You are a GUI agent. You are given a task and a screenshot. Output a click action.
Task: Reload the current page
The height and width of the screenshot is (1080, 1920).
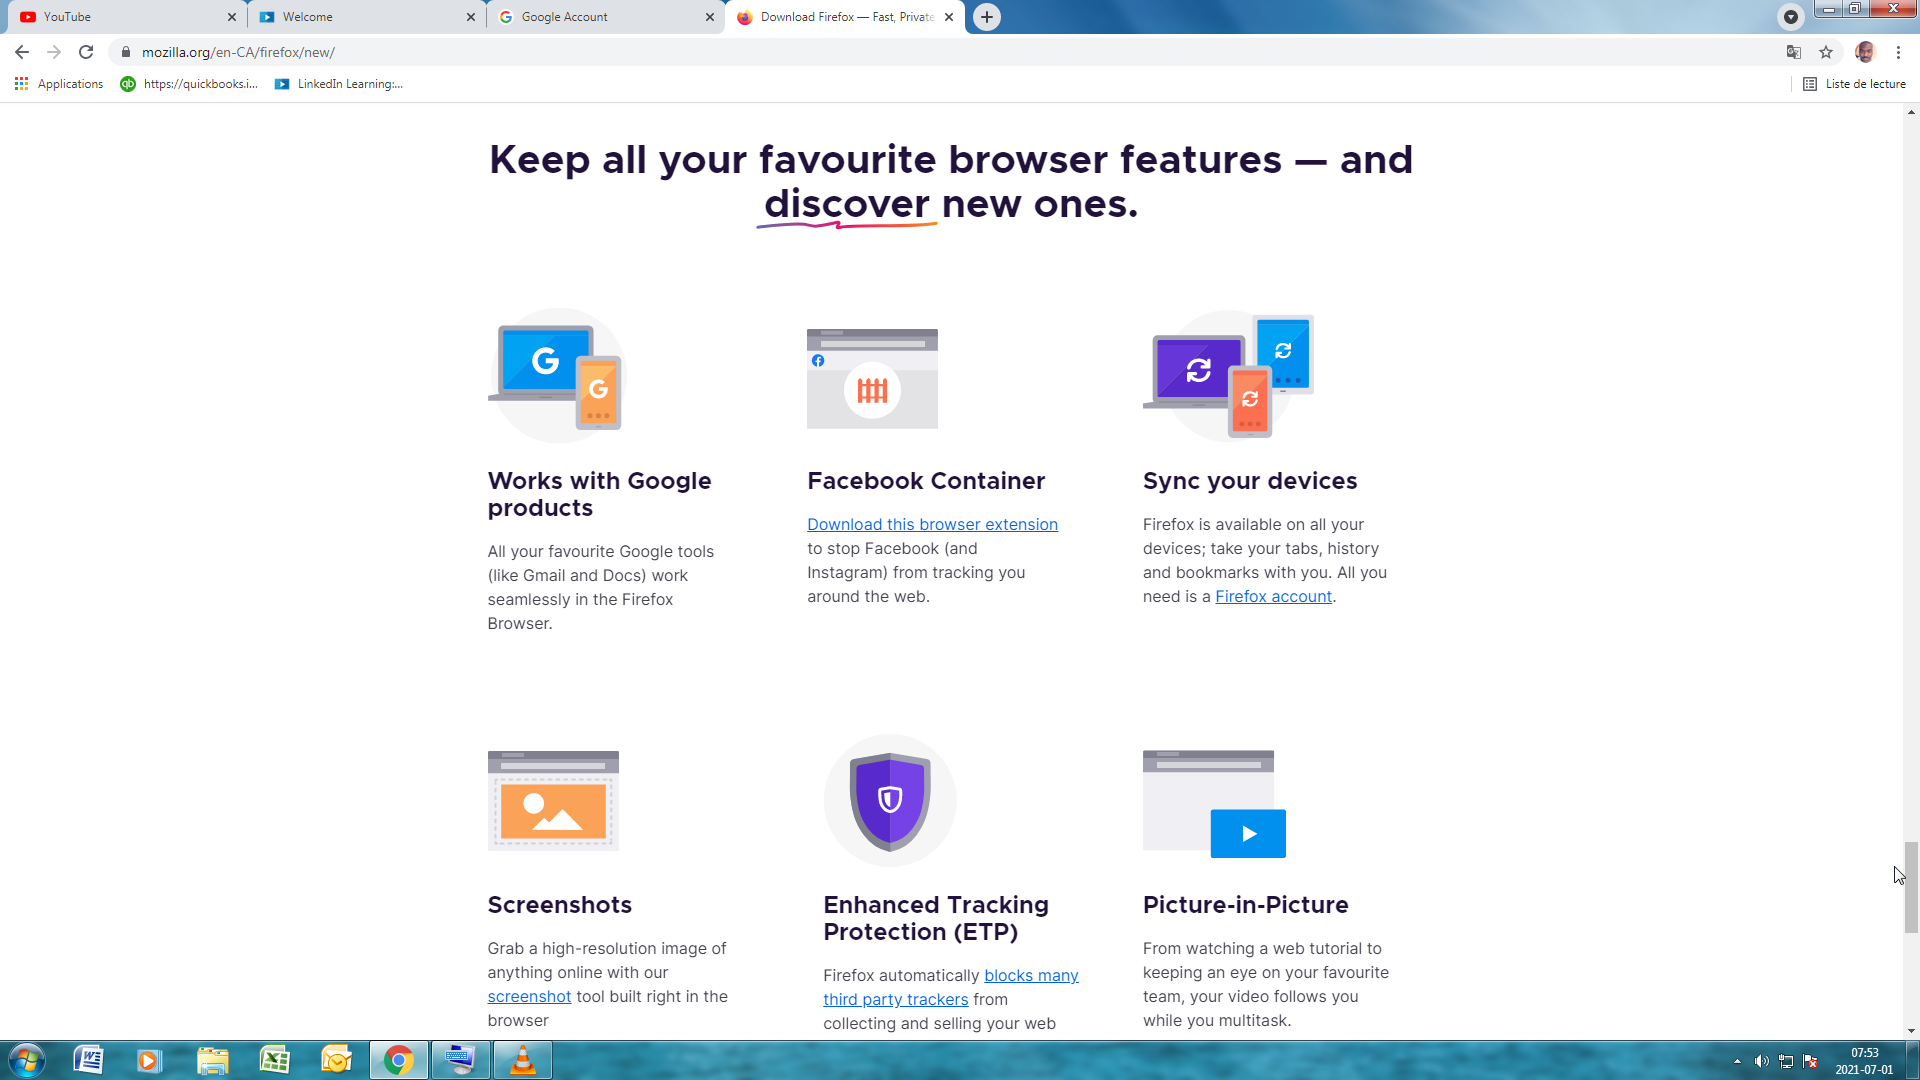click(86, 52)
